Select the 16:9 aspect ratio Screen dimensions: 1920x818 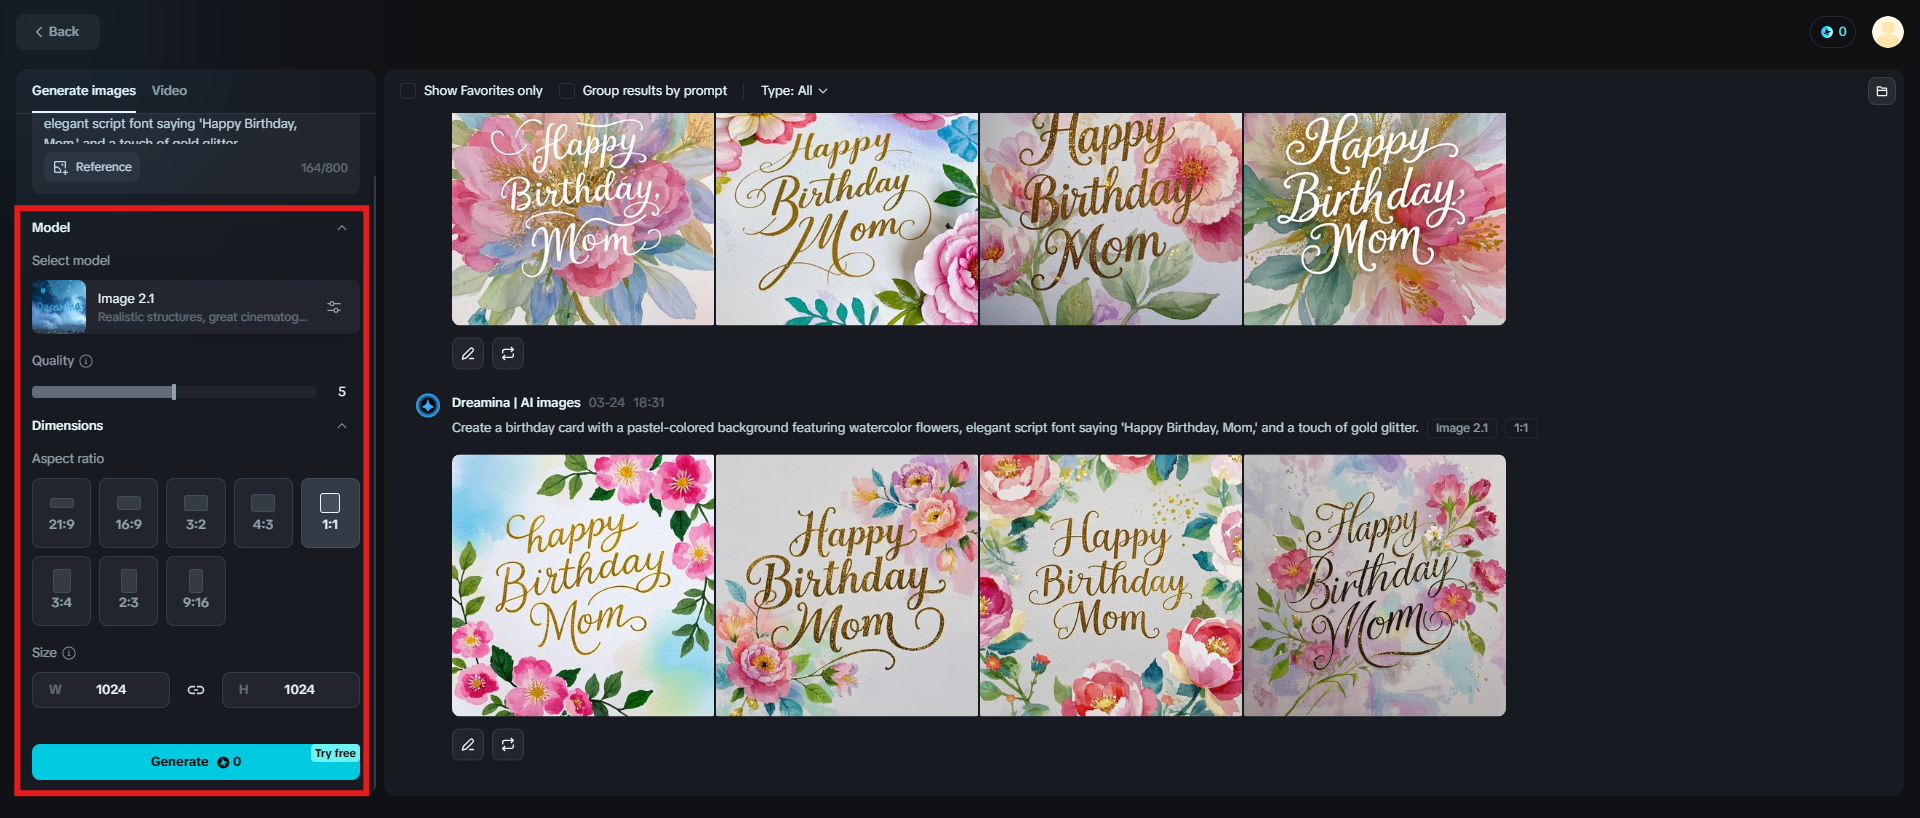(129, 513)
